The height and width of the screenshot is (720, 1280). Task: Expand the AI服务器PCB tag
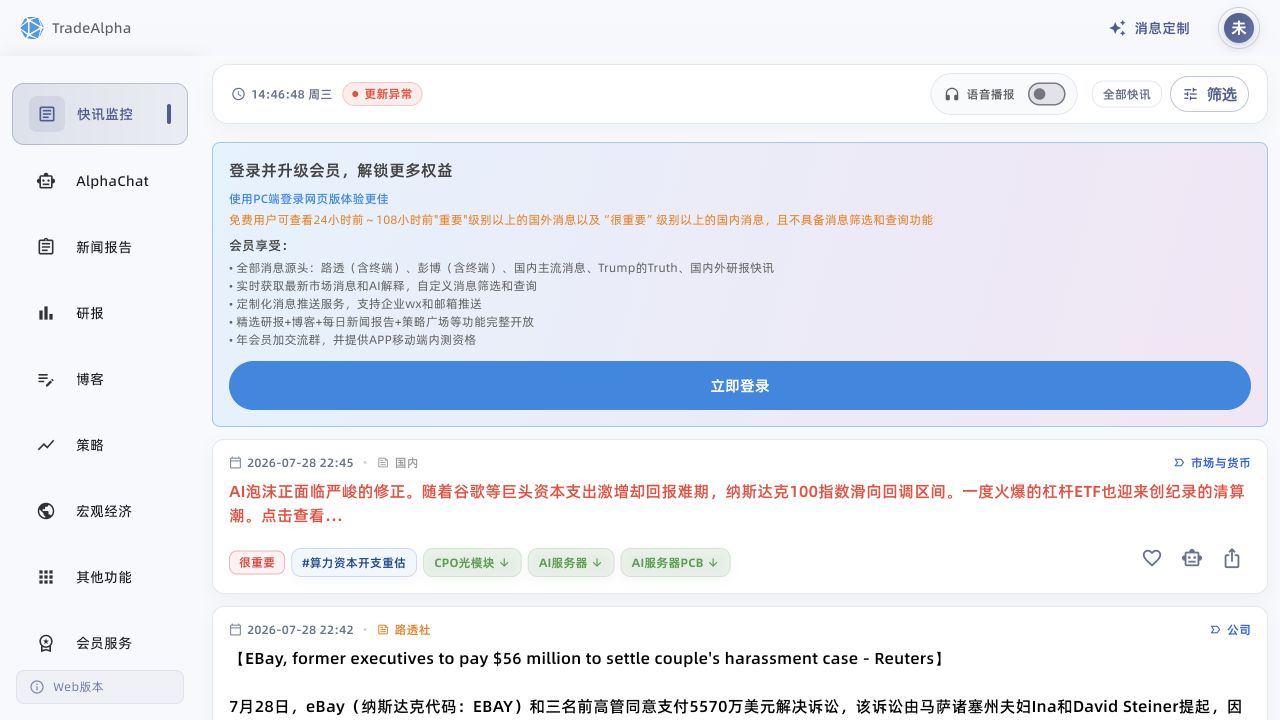pyautogui.click(x=675, y=563)
